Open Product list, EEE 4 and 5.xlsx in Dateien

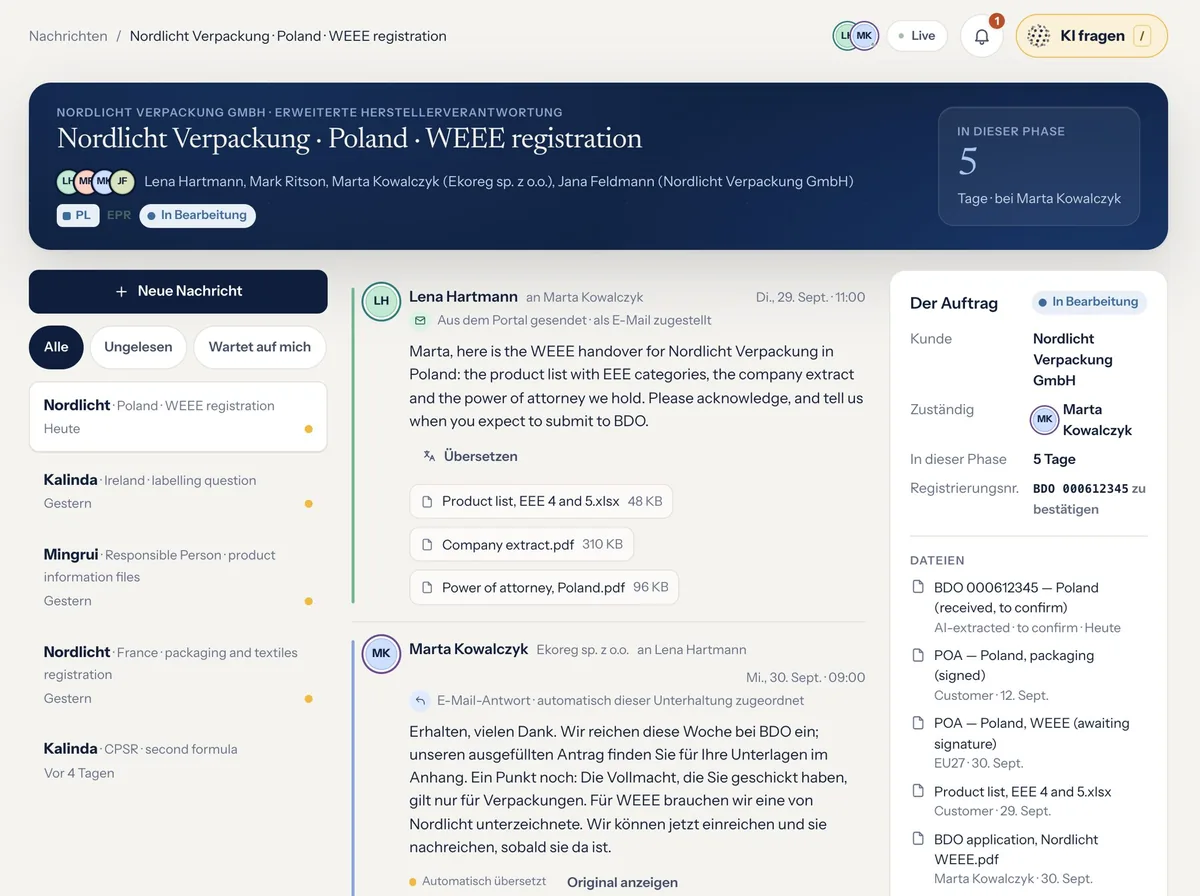click(1029, 801)
